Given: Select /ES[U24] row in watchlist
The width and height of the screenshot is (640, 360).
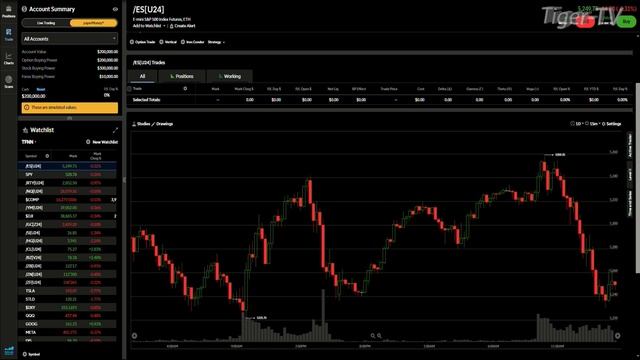Looking at the screenshot, I should pos(67,166).
